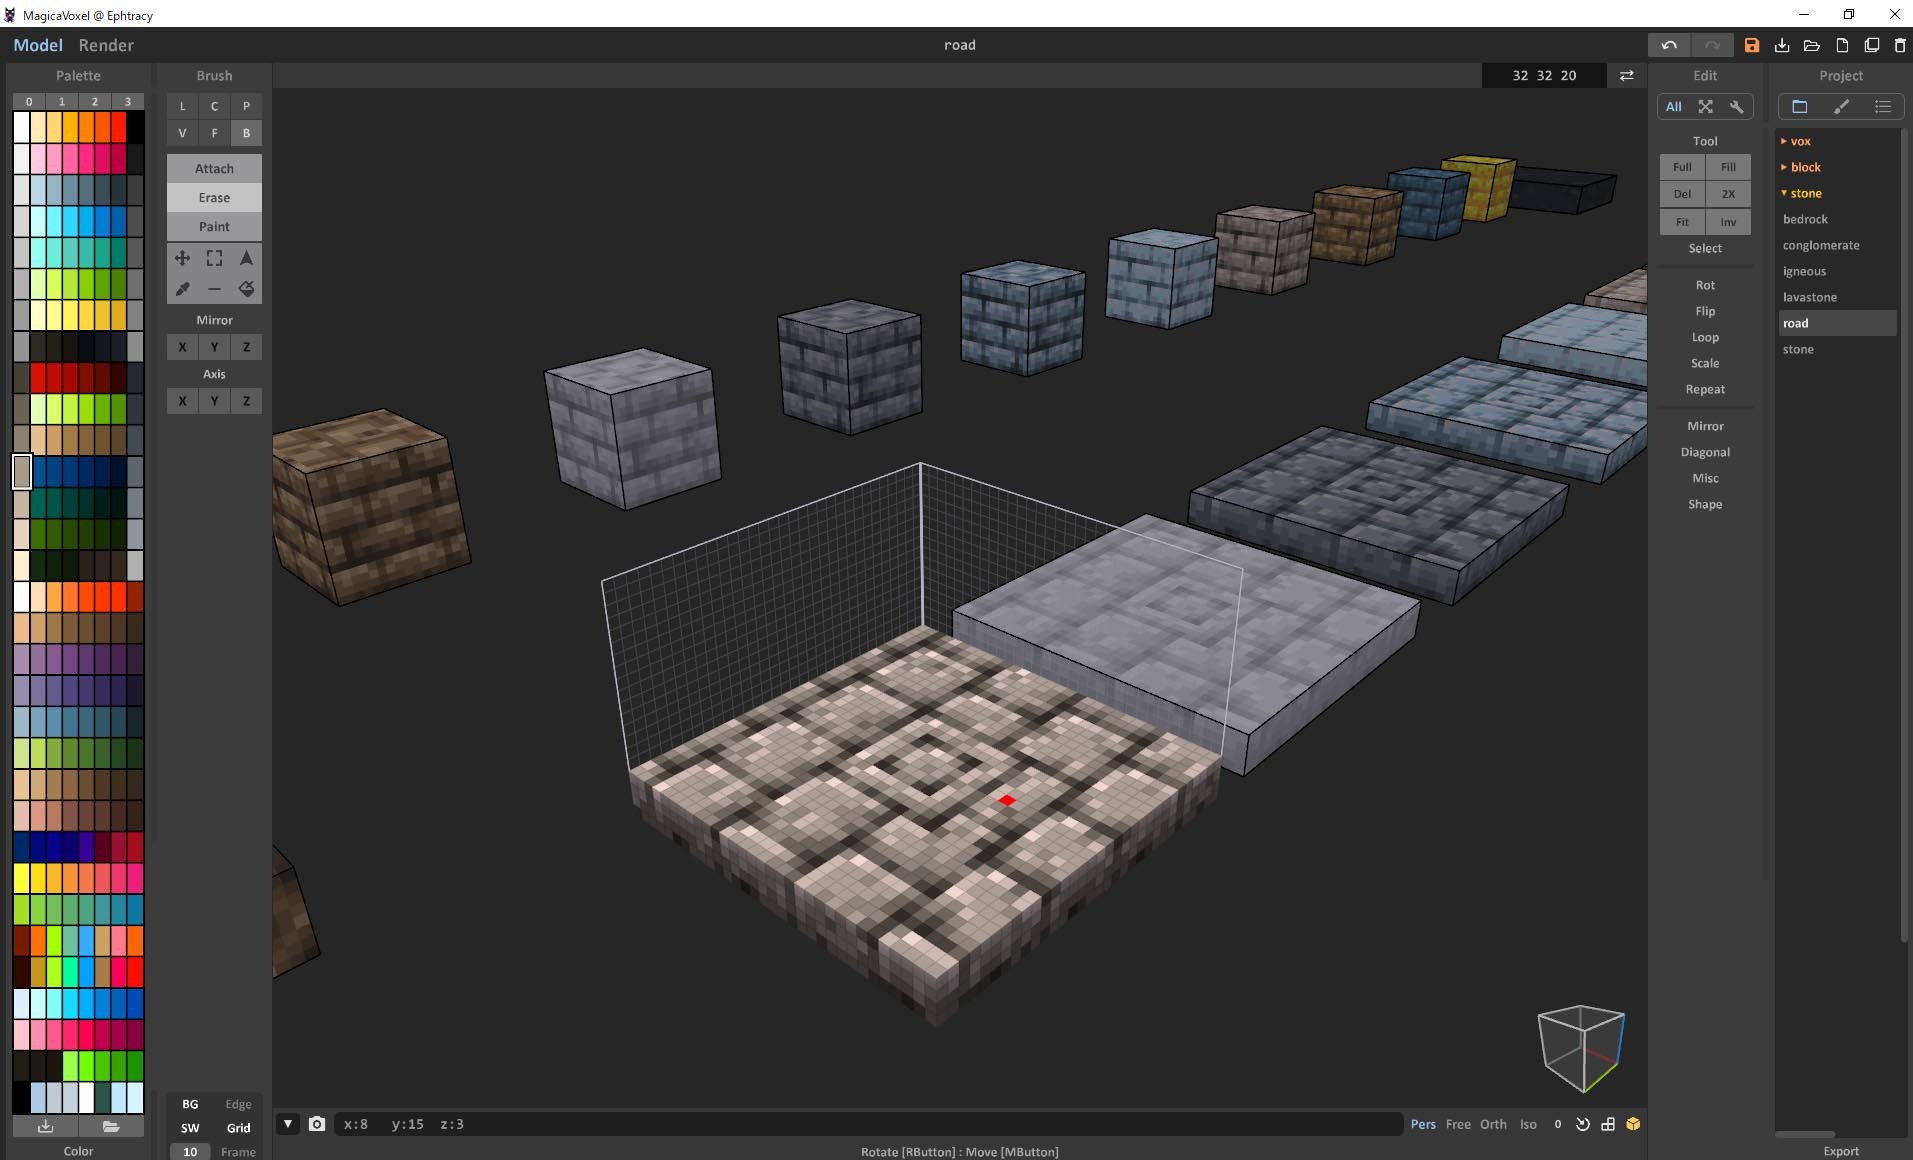1913x1160 pixels.
Task: Switch to the Render tab
Action: click(106, 45)
